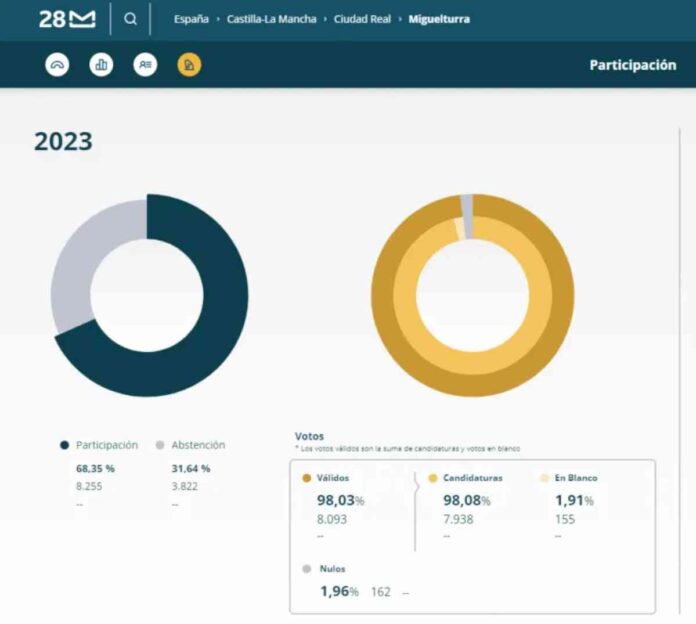Click the Participación page title
Image resolution: width=696 pixels, height=624 pixels.
(x=632, y=65)
